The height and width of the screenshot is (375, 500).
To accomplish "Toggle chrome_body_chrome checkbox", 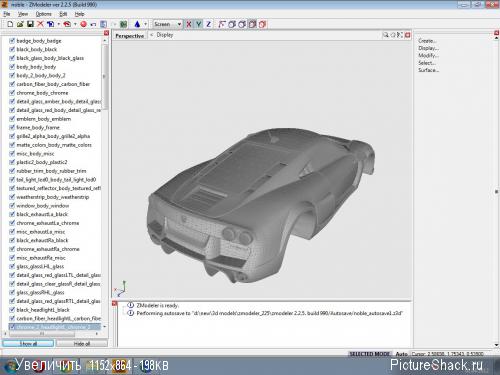I will 12,93.
